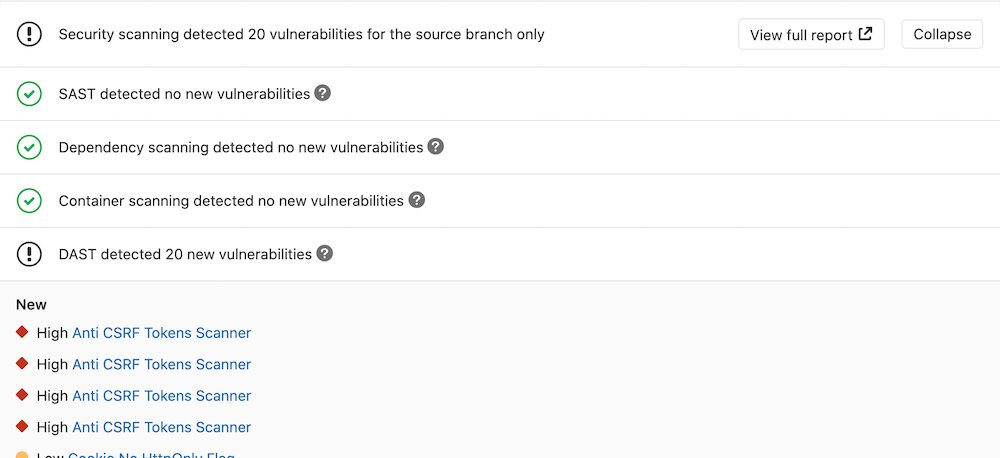Viewport: 1000px width, 458px height.
Task: Click the Container scanning help icon
Action: pyautogui.click(x=417, y=200)
